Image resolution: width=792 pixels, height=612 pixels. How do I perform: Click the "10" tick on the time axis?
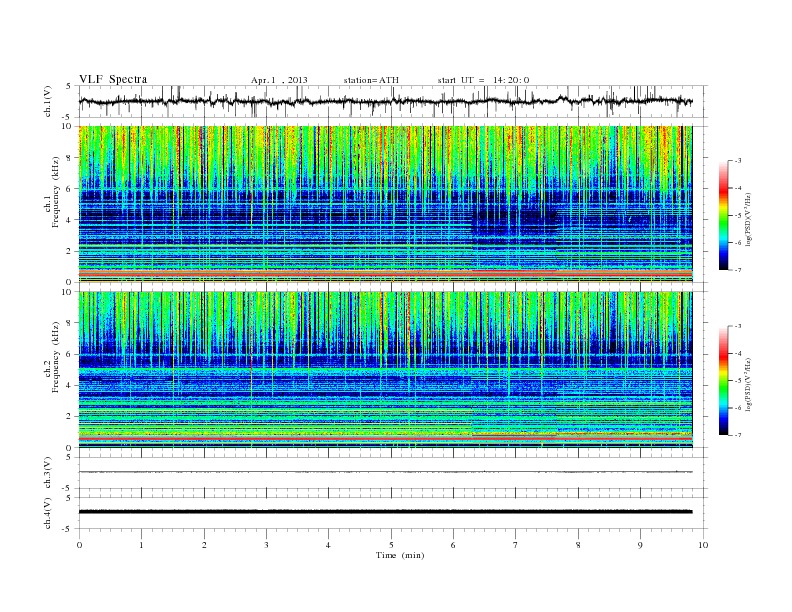pyautogui.click(x=703, y=545)
